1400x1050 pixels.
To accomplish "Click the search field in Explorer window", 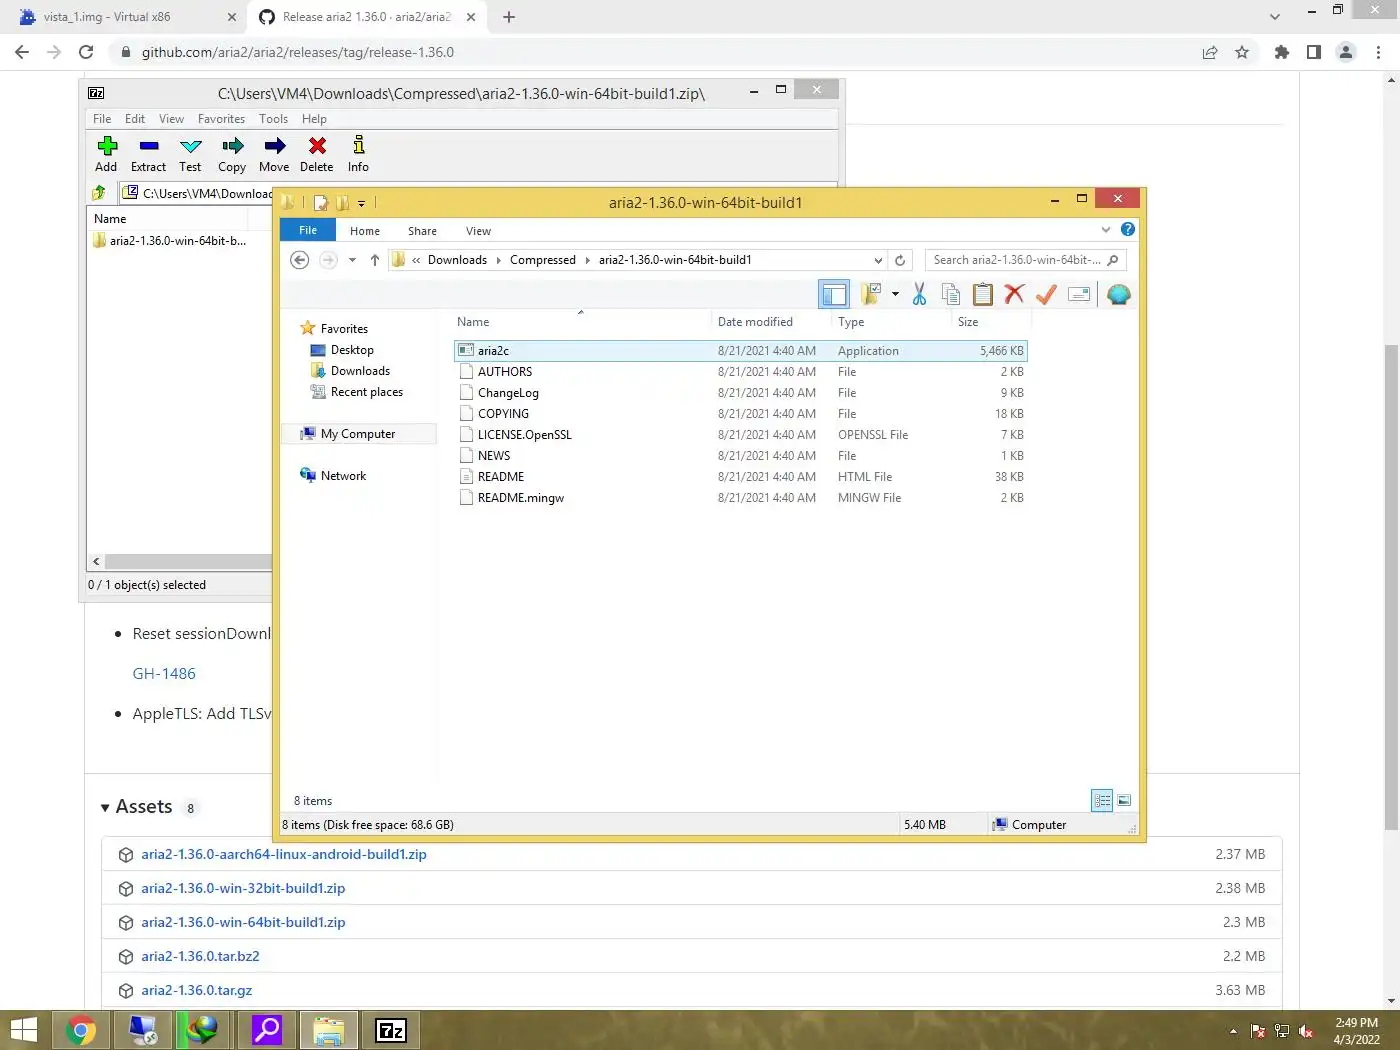I will click(1025, 260).
